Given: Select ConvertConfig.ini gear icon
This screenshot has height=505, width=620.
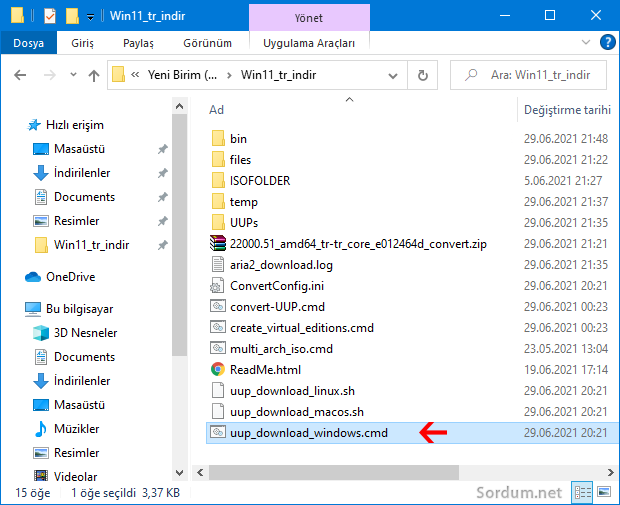Looking at the screenshot, I should coord(217,286).
